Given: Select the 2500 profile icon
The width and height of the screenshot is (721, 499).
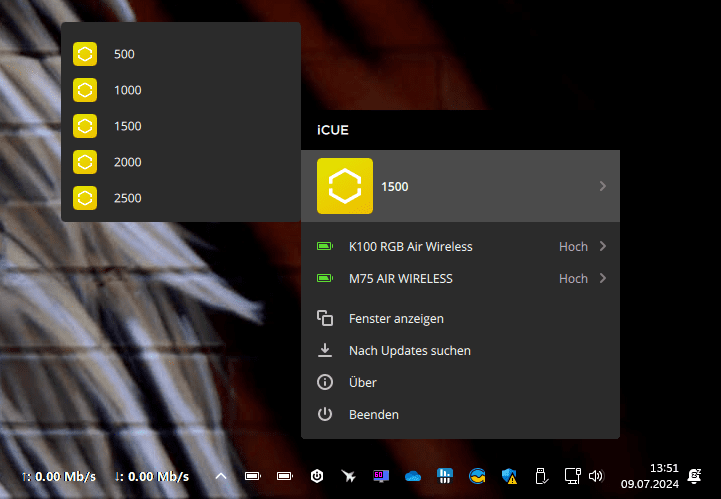Looking at the screenshot, I should click(85, 198).
